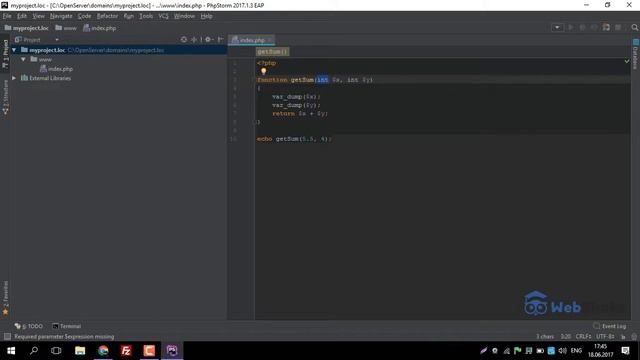Click the Run (play) toolbar icon
Screen dimensions: 640x360
point(571,27)
